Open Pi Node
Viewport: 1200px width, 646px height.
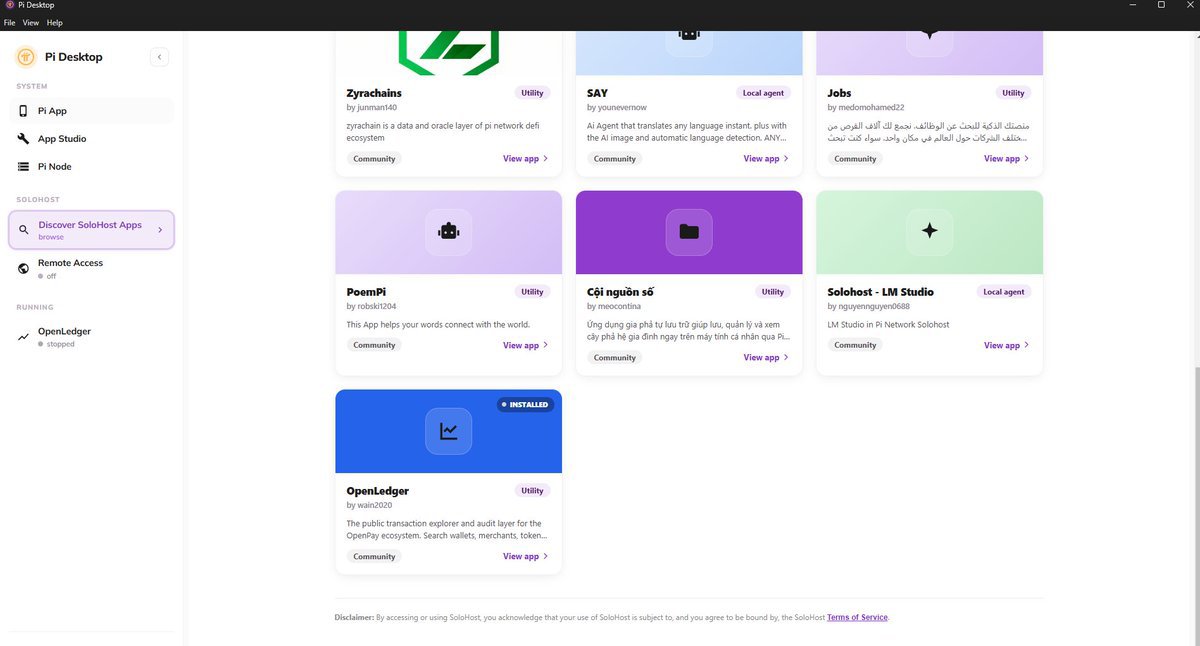(91, 167)
